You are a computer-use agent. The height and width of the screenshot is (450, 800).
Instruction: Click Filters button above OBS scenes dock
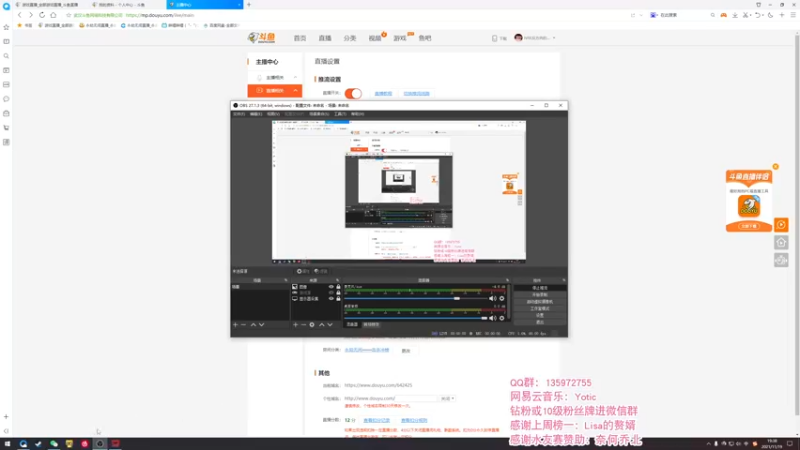coord(321,271)
